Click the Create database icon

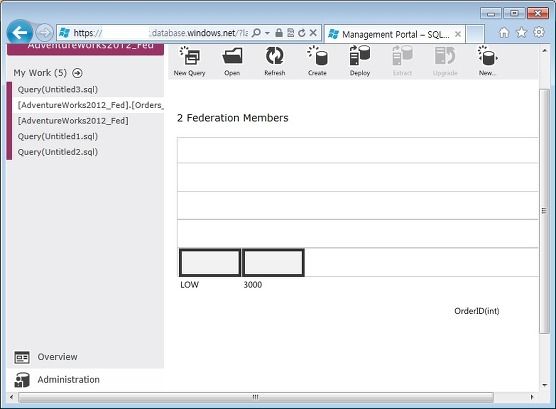tap(317, 61)
